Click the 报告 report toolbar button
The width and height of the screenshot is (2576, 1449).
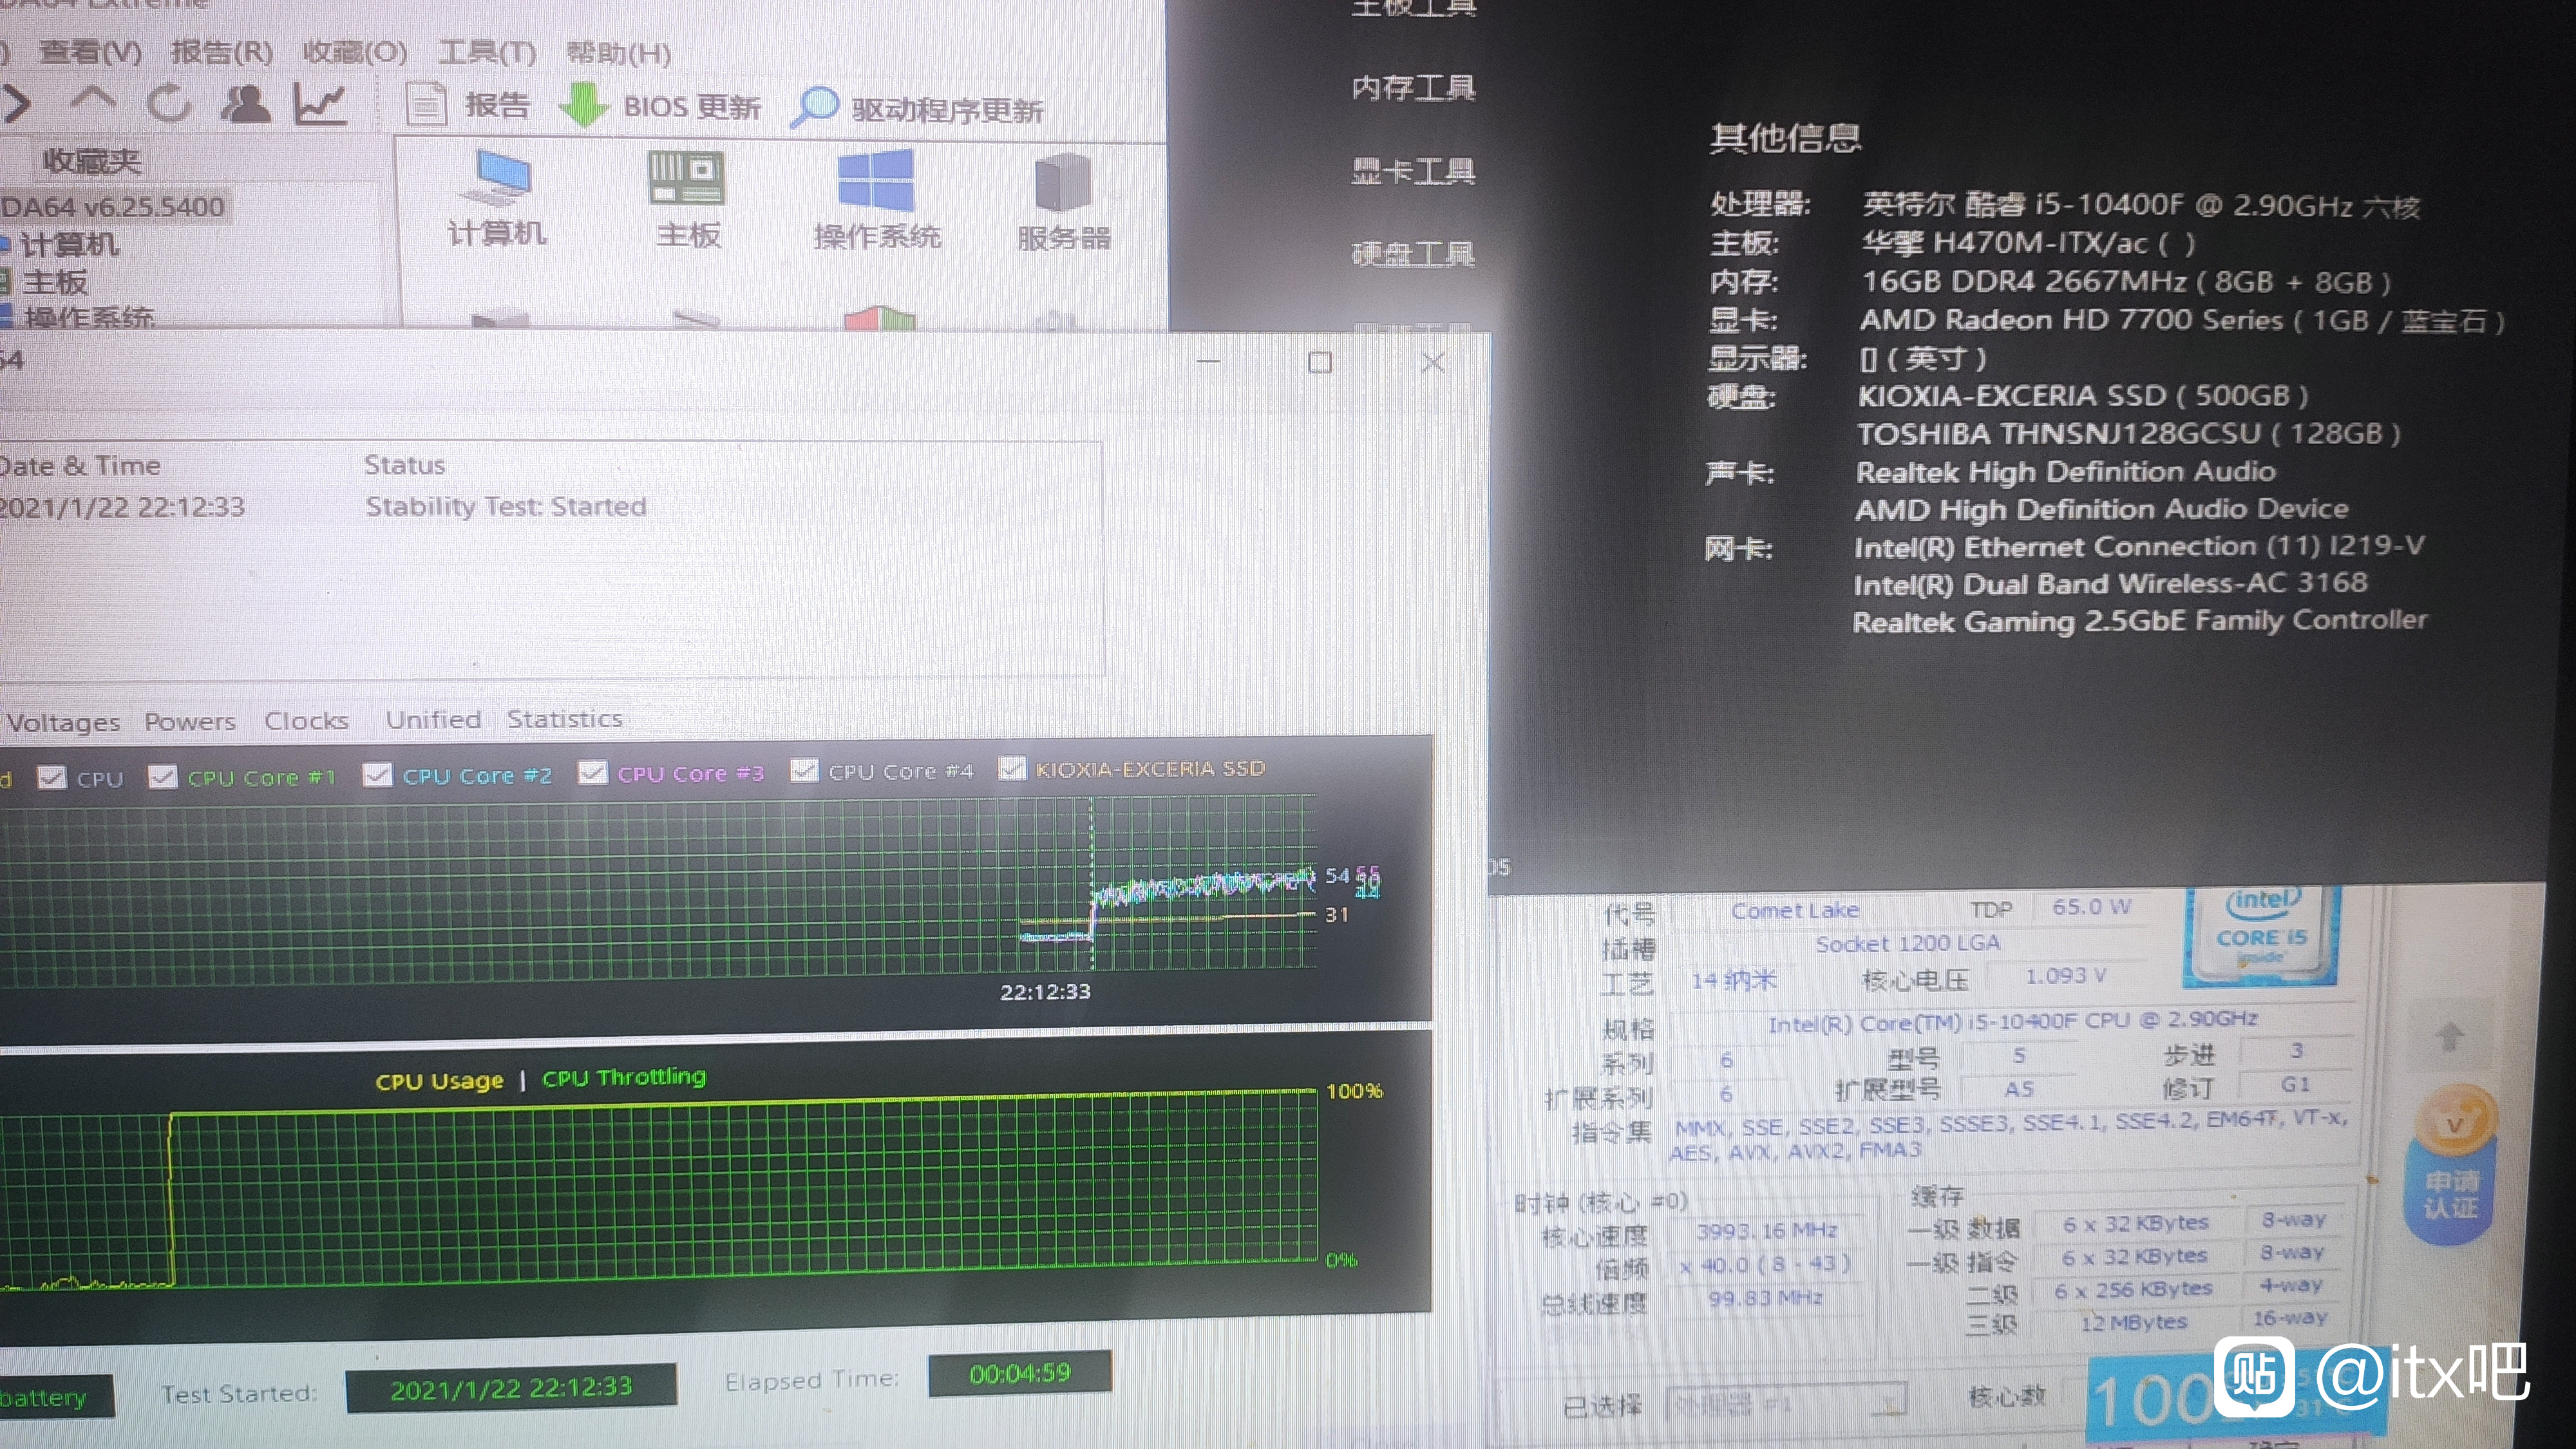click(468, 105)
